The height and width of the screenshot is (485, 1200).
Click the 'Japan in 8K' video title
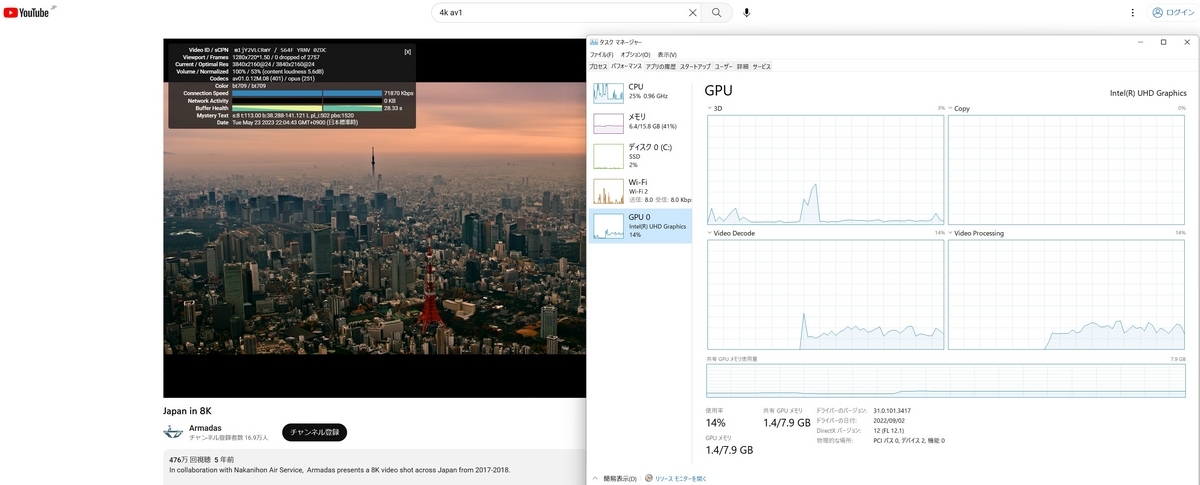point(187,410)
